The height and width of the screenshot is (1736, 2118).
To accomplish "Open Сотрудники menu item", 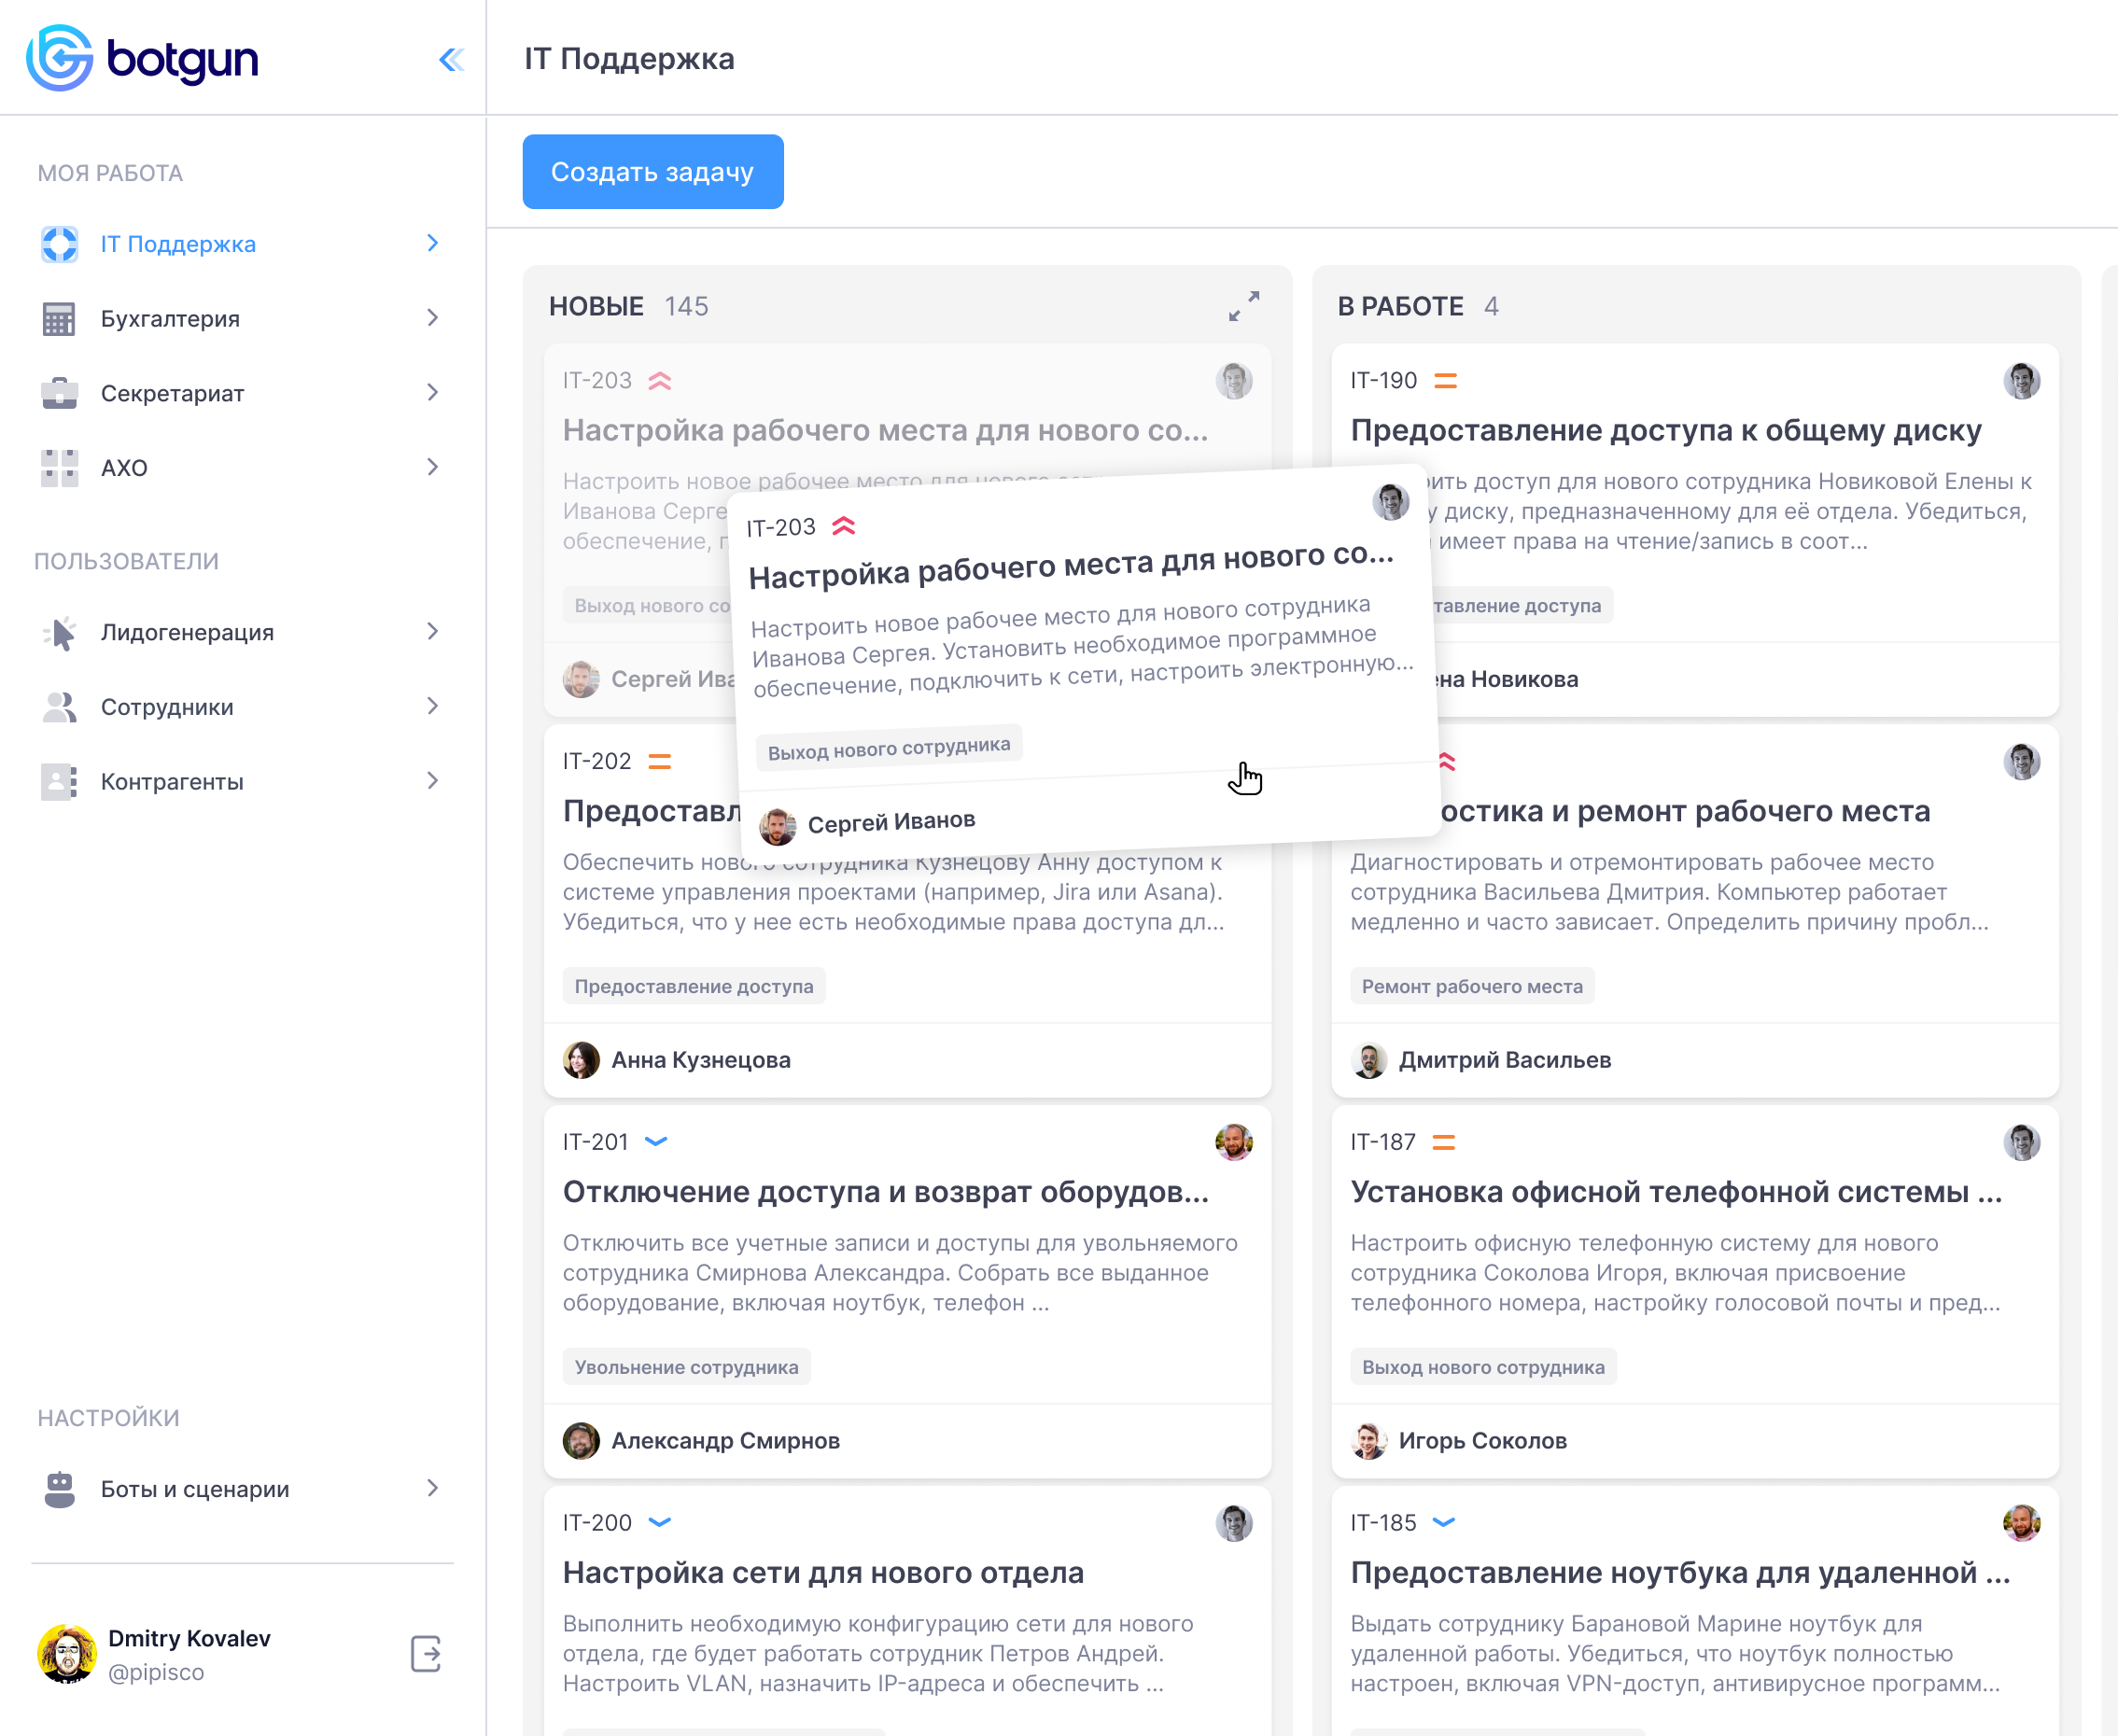I will point(242,707).
